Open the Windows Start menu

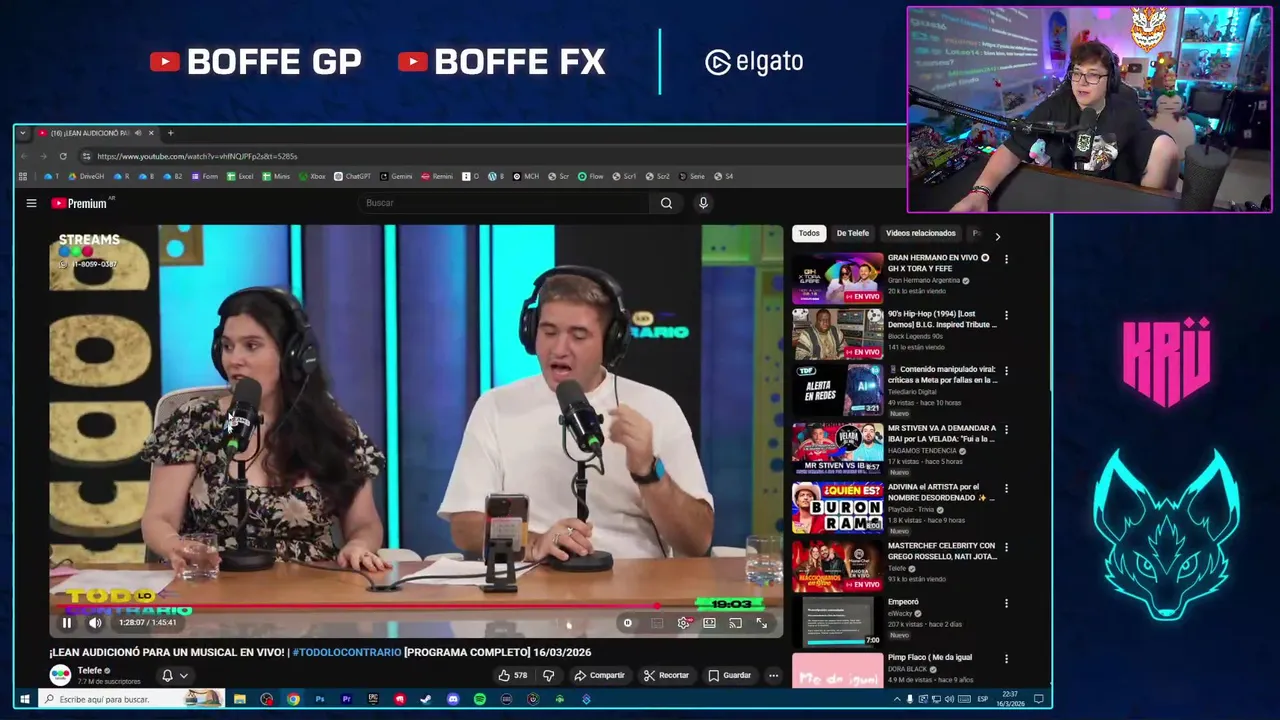pyautogui.click(x=25, y=699)
